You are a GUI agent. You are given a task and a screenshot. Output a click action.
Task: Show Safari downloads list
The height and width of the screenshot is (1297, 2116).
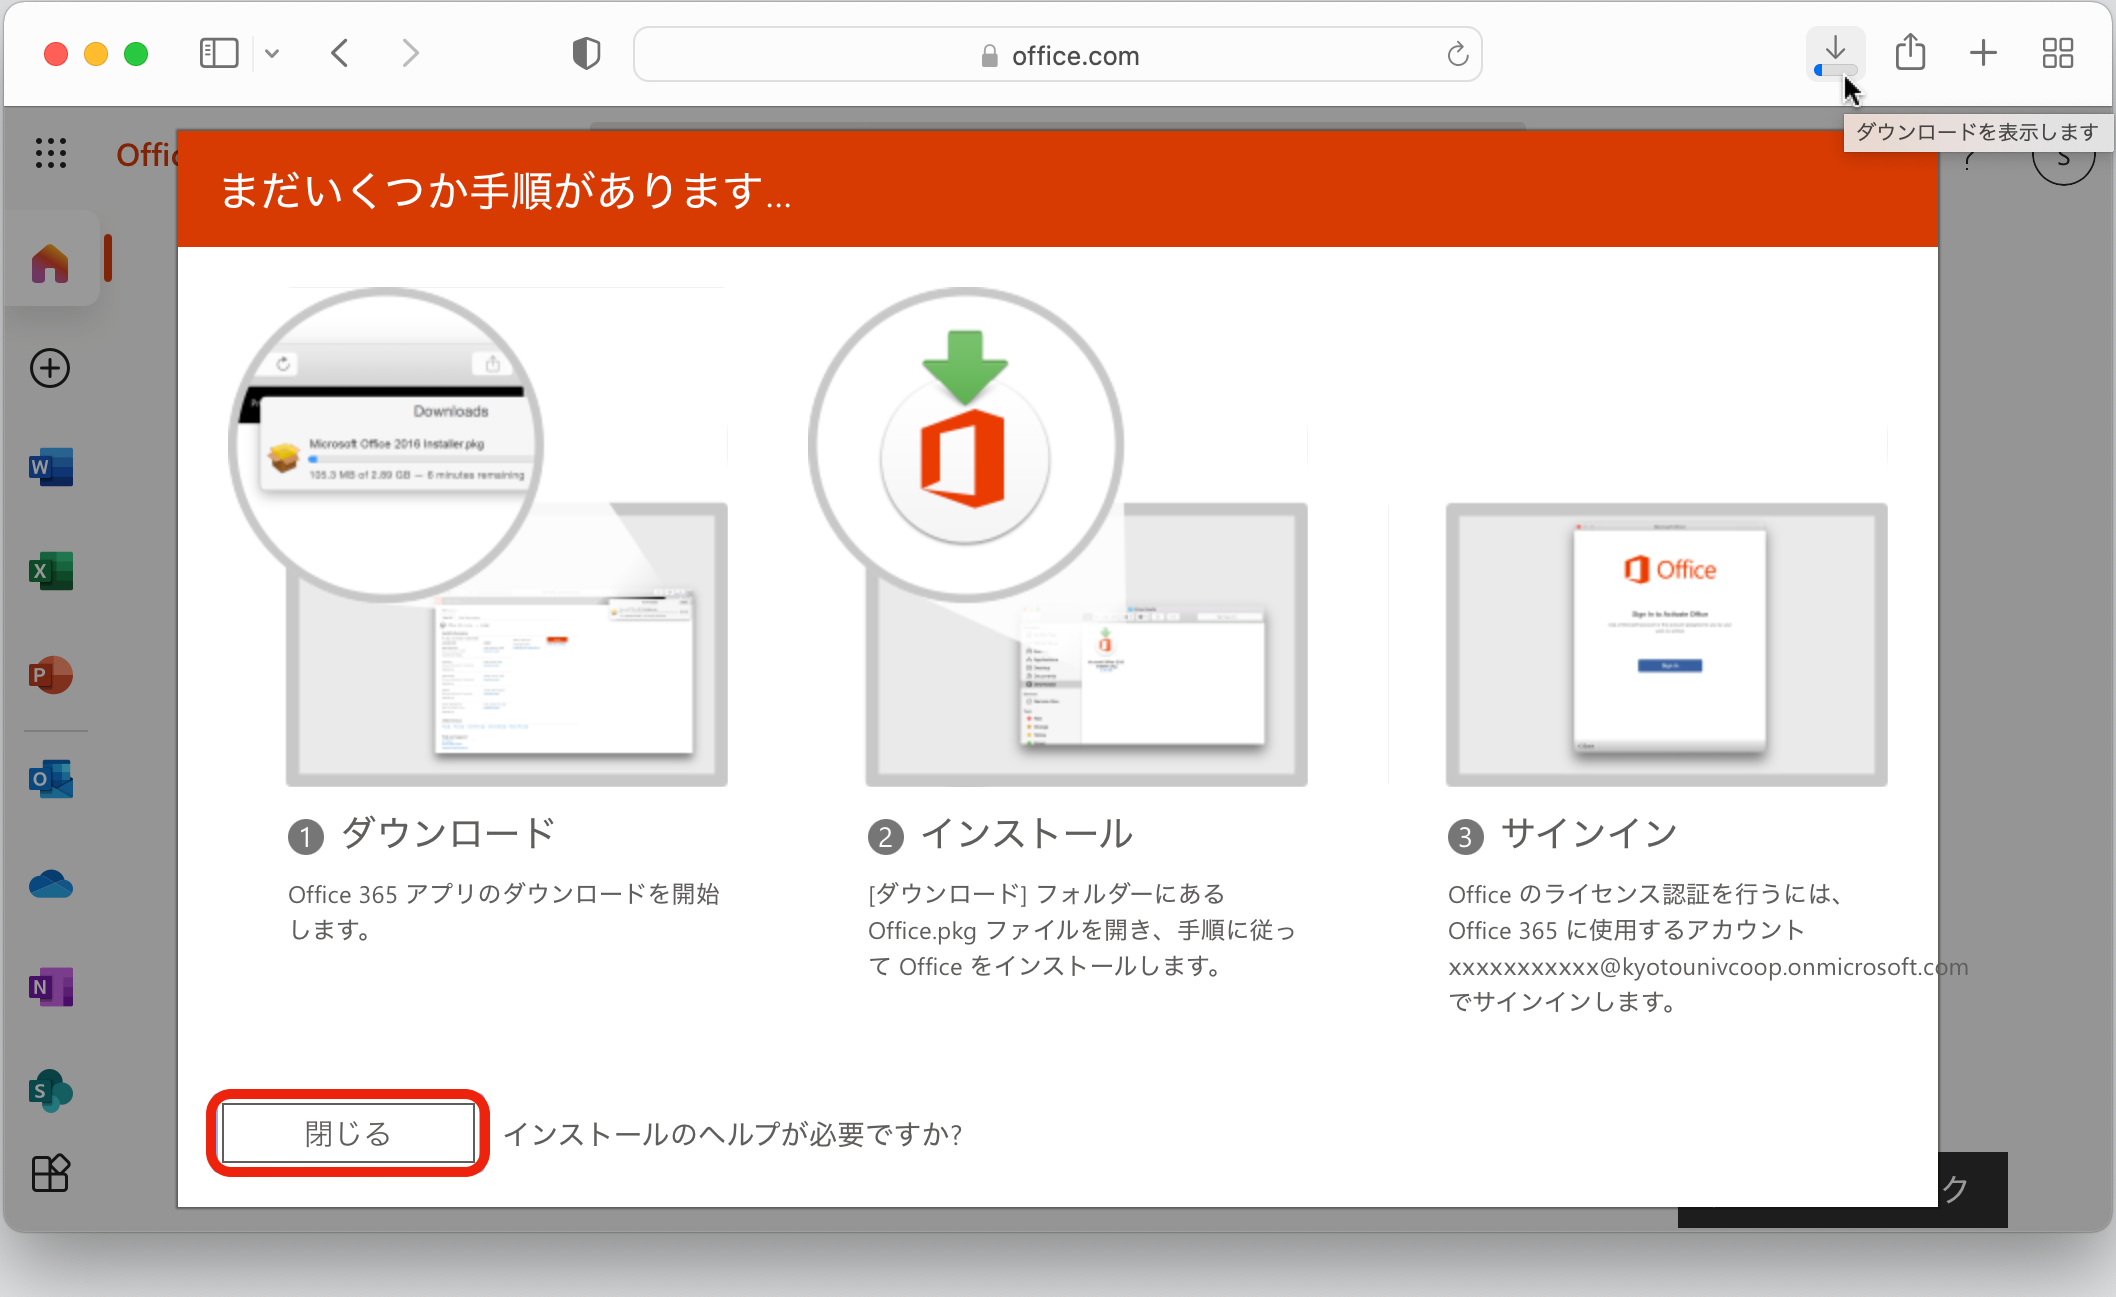[x=1835, y=53]
